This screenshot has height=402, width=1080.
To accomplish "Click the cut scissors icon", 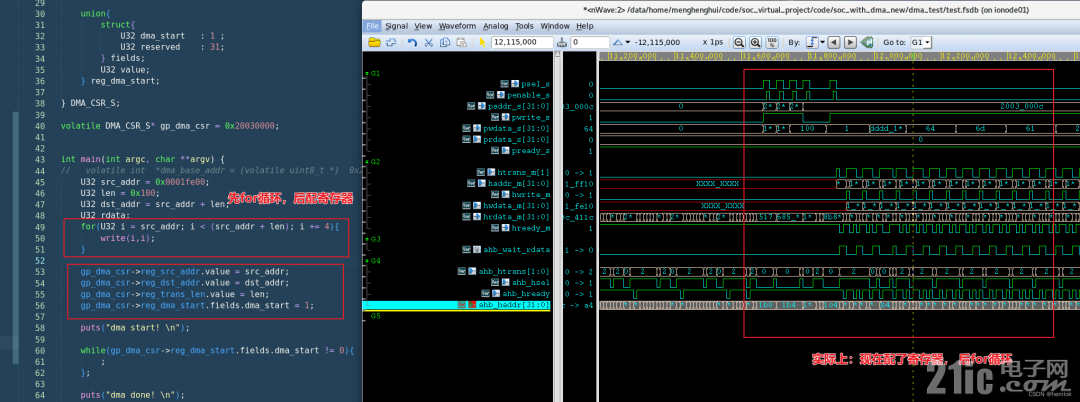I will click(428, 43).
